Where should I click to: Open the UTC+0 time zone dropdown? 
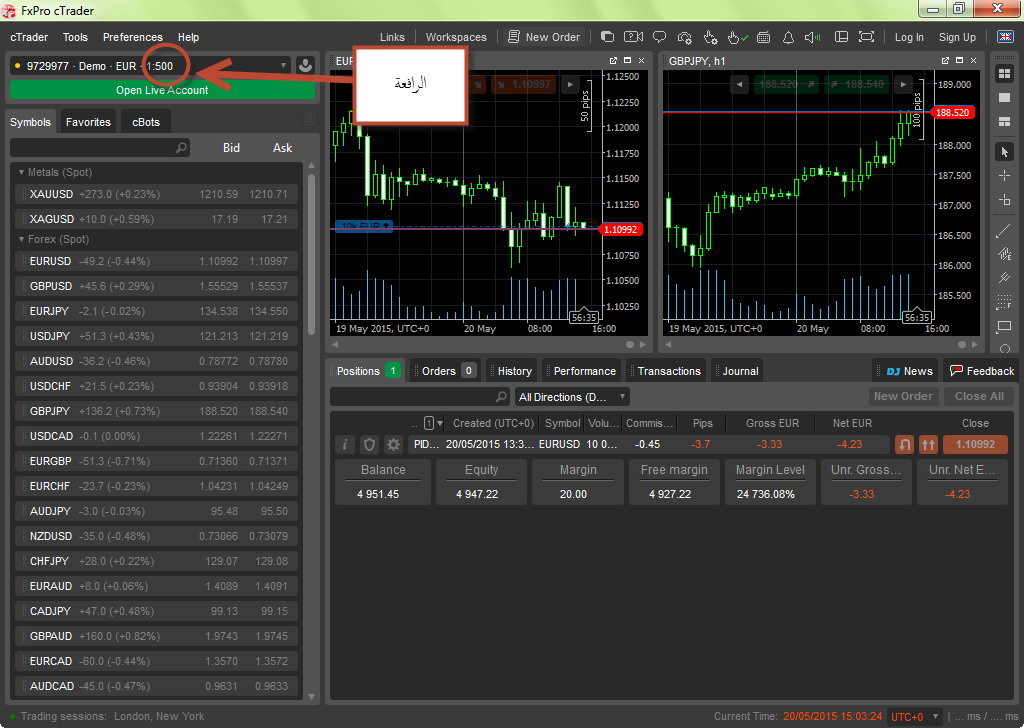click(917, 716)
